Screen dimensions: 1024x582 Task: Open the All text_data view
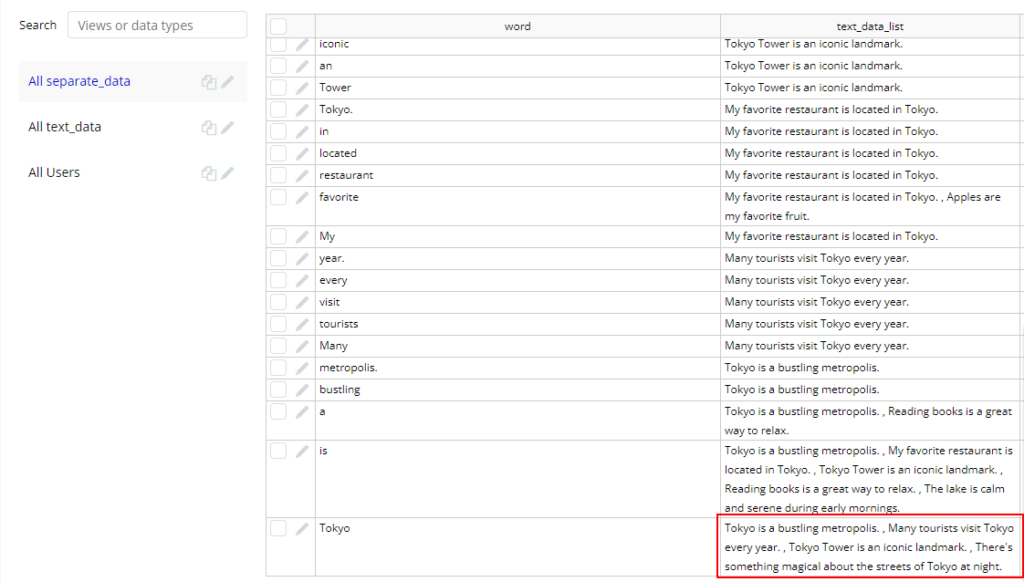point(65,127)
